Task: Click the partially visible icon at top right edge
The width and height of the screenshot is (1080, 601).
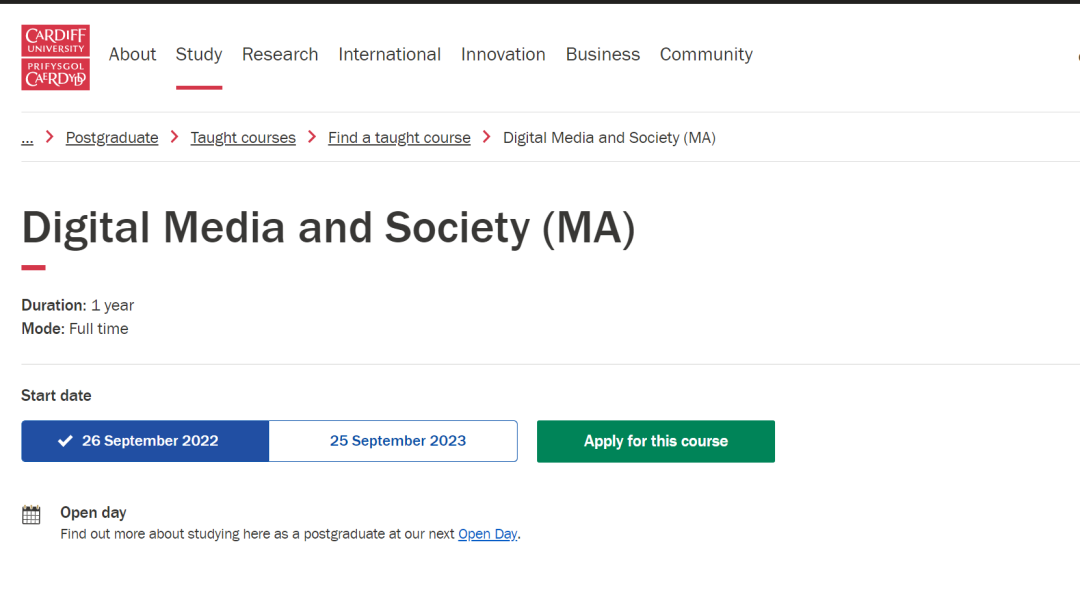Action: click(x=1077, y=56)
